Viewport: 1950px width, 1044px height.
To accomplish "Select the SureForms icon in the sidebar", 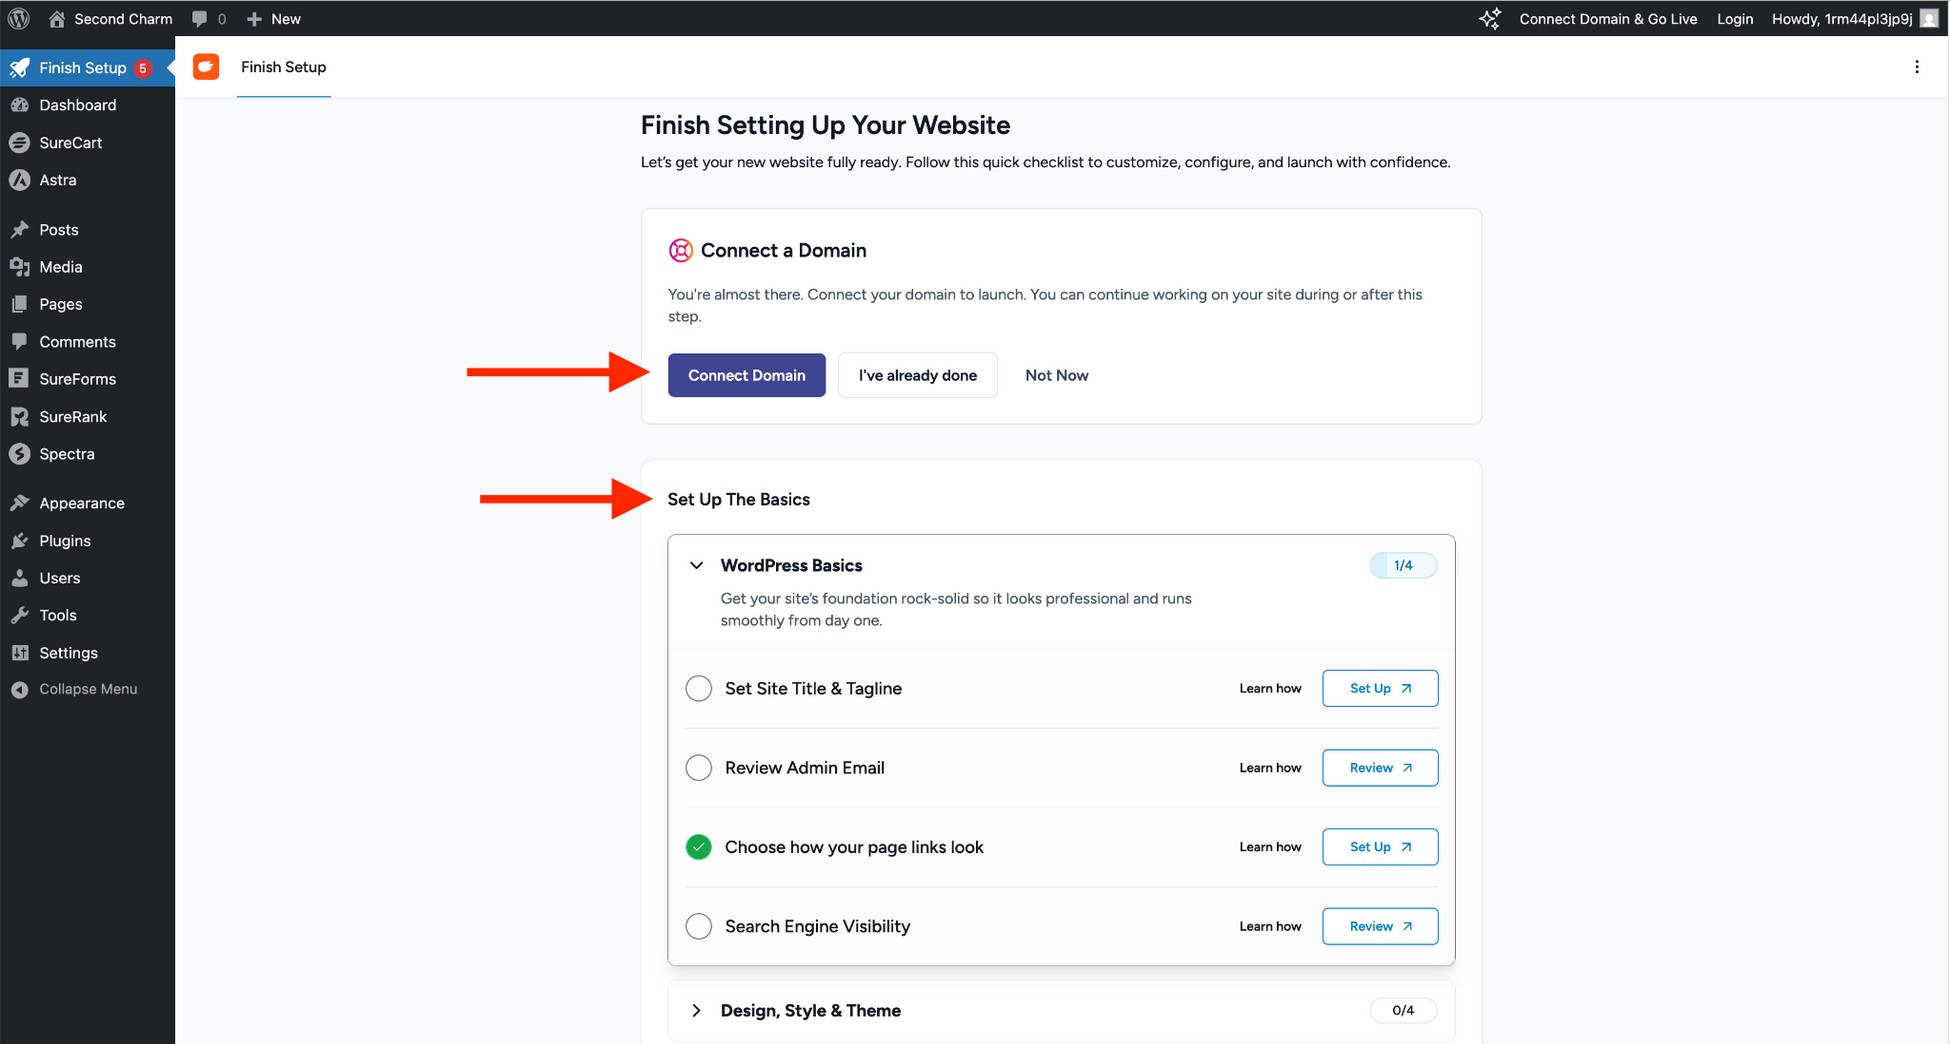I will [x=21, y=378].
